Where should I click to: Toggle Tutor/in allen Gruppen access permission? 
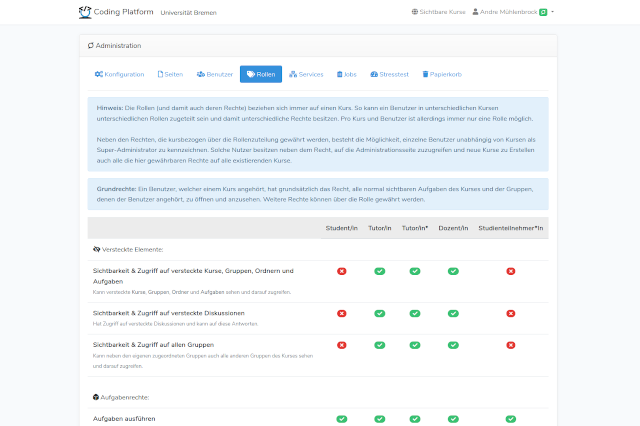point(380,345)
